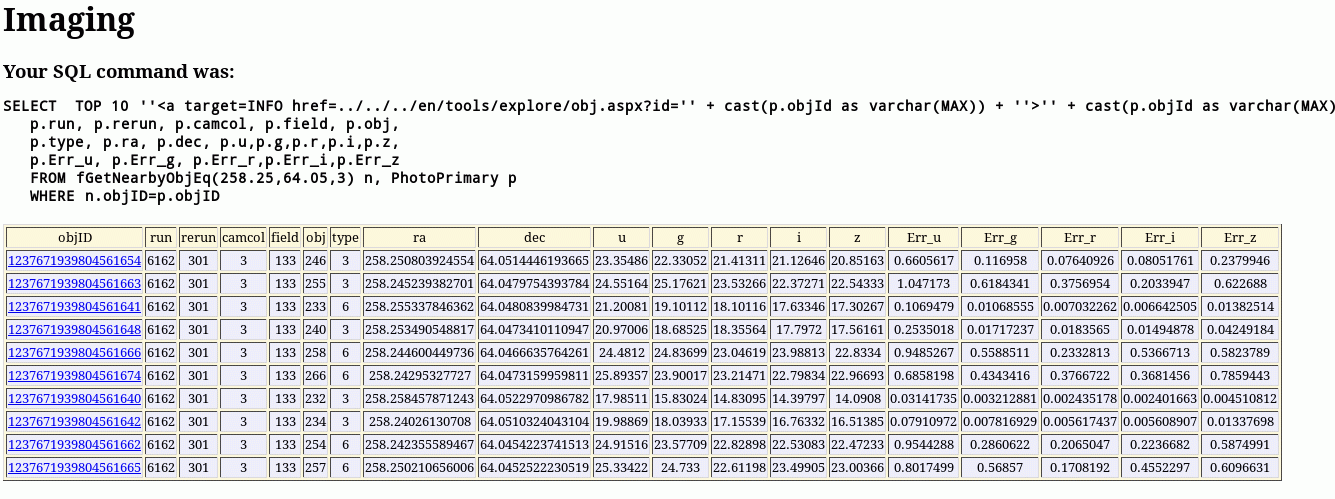Click Err_i value 0.2236682
The width and height of the screenshot is (1335, 499).
tap(1160, 444)
